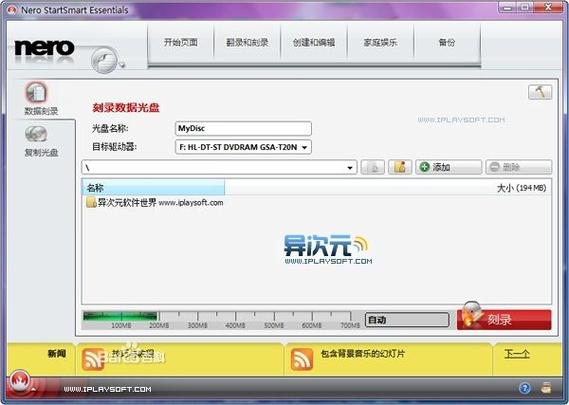Minimize the Nero StartSmart window

tap(507, 7)
